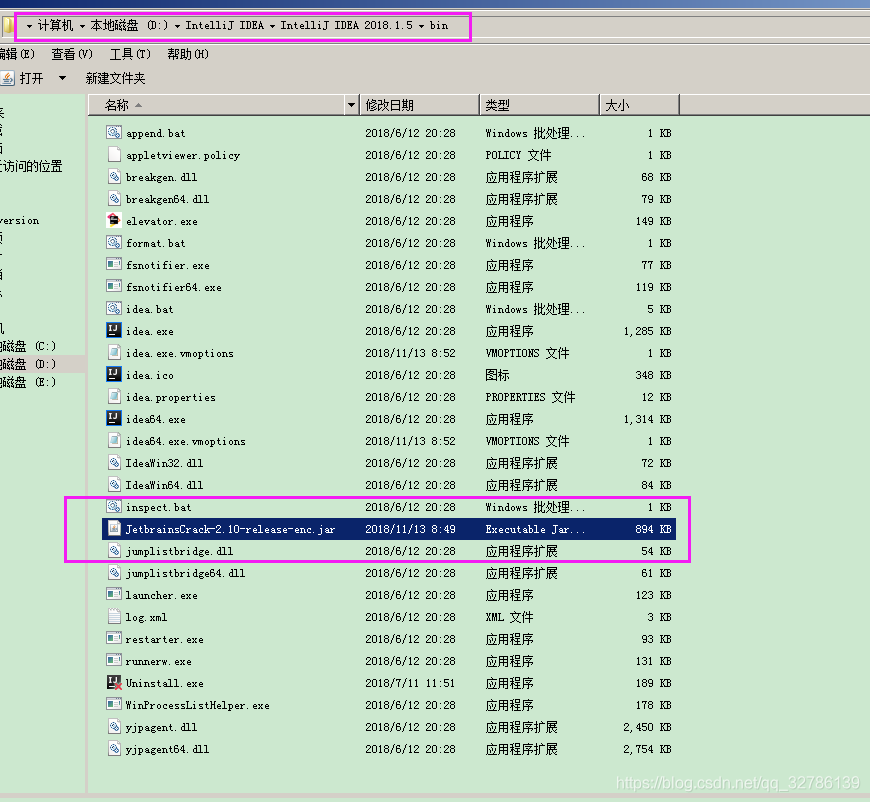Click the breakgen.dll file icon
Screen dimensions: 870x802
point(114,176)
